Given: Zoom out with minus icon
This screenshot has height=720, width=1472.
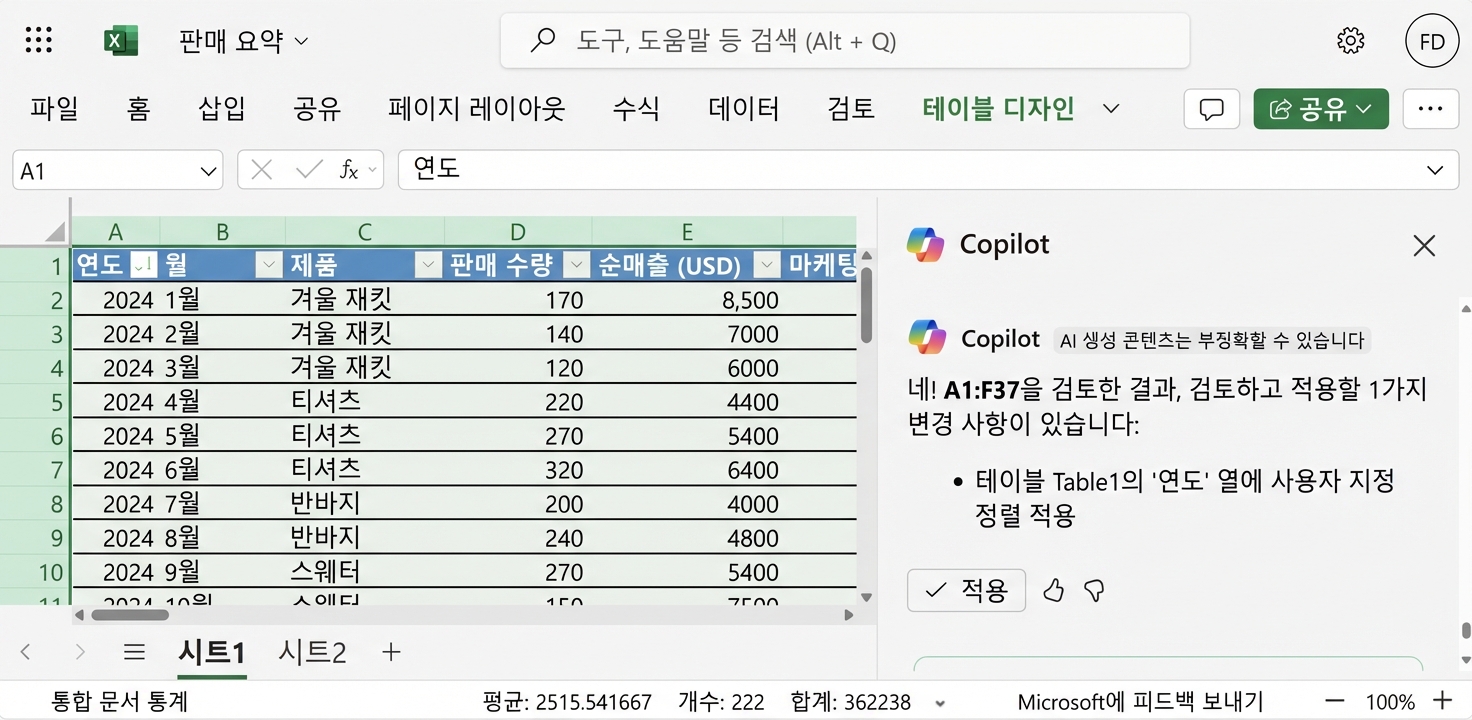Looking at the screenshot, I should pyautogui.click(x=1334, y=701).
